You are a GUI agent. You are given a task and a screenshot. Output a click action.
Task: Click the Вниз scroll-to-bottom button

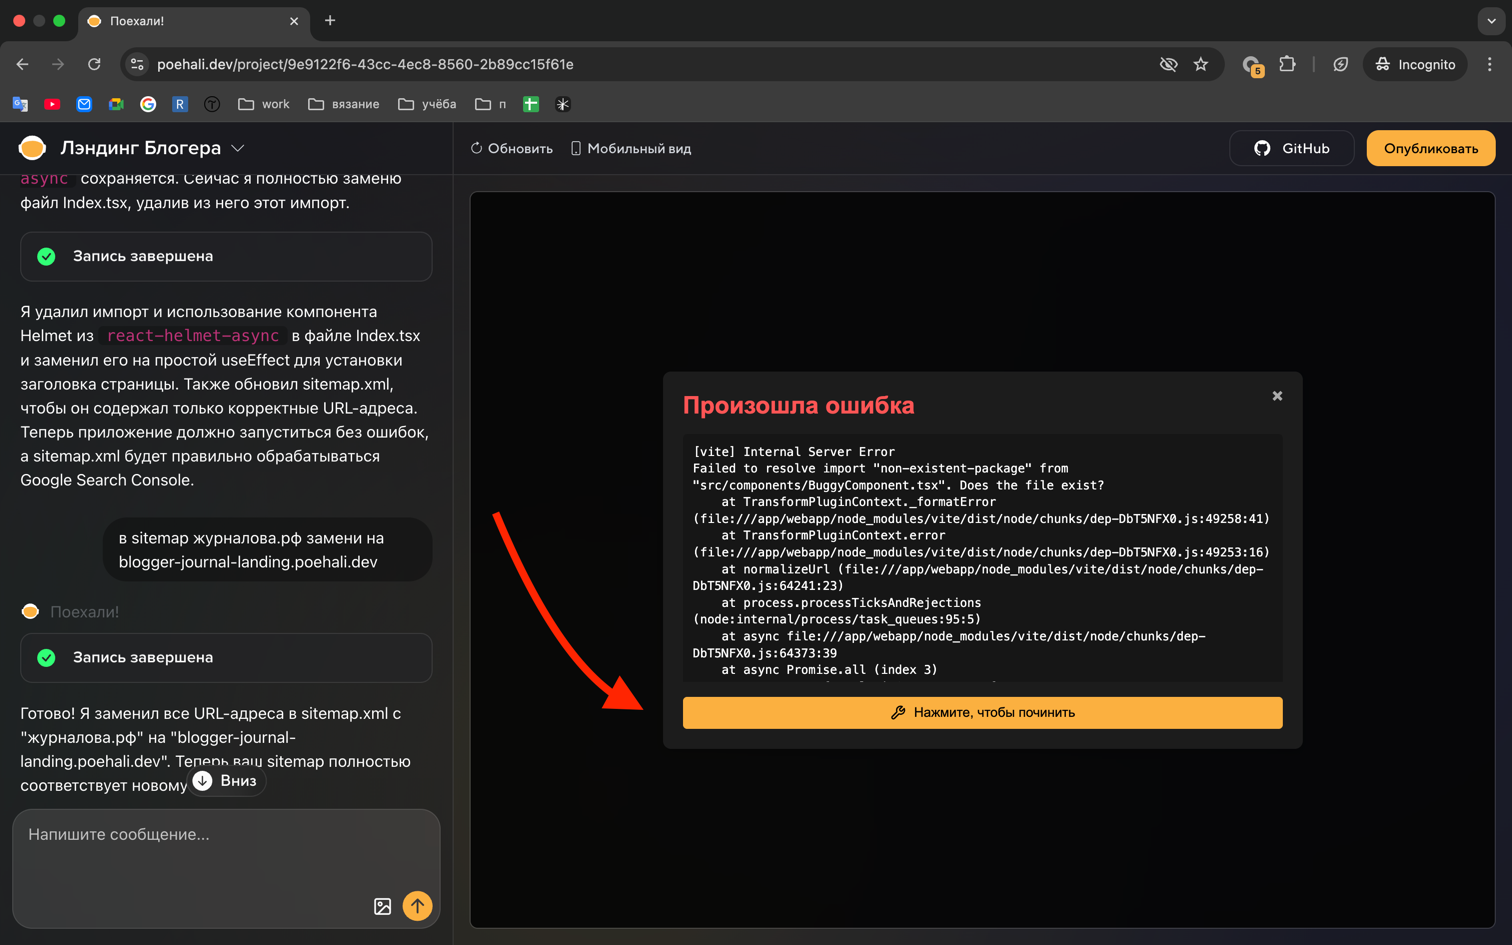[226, 781]
